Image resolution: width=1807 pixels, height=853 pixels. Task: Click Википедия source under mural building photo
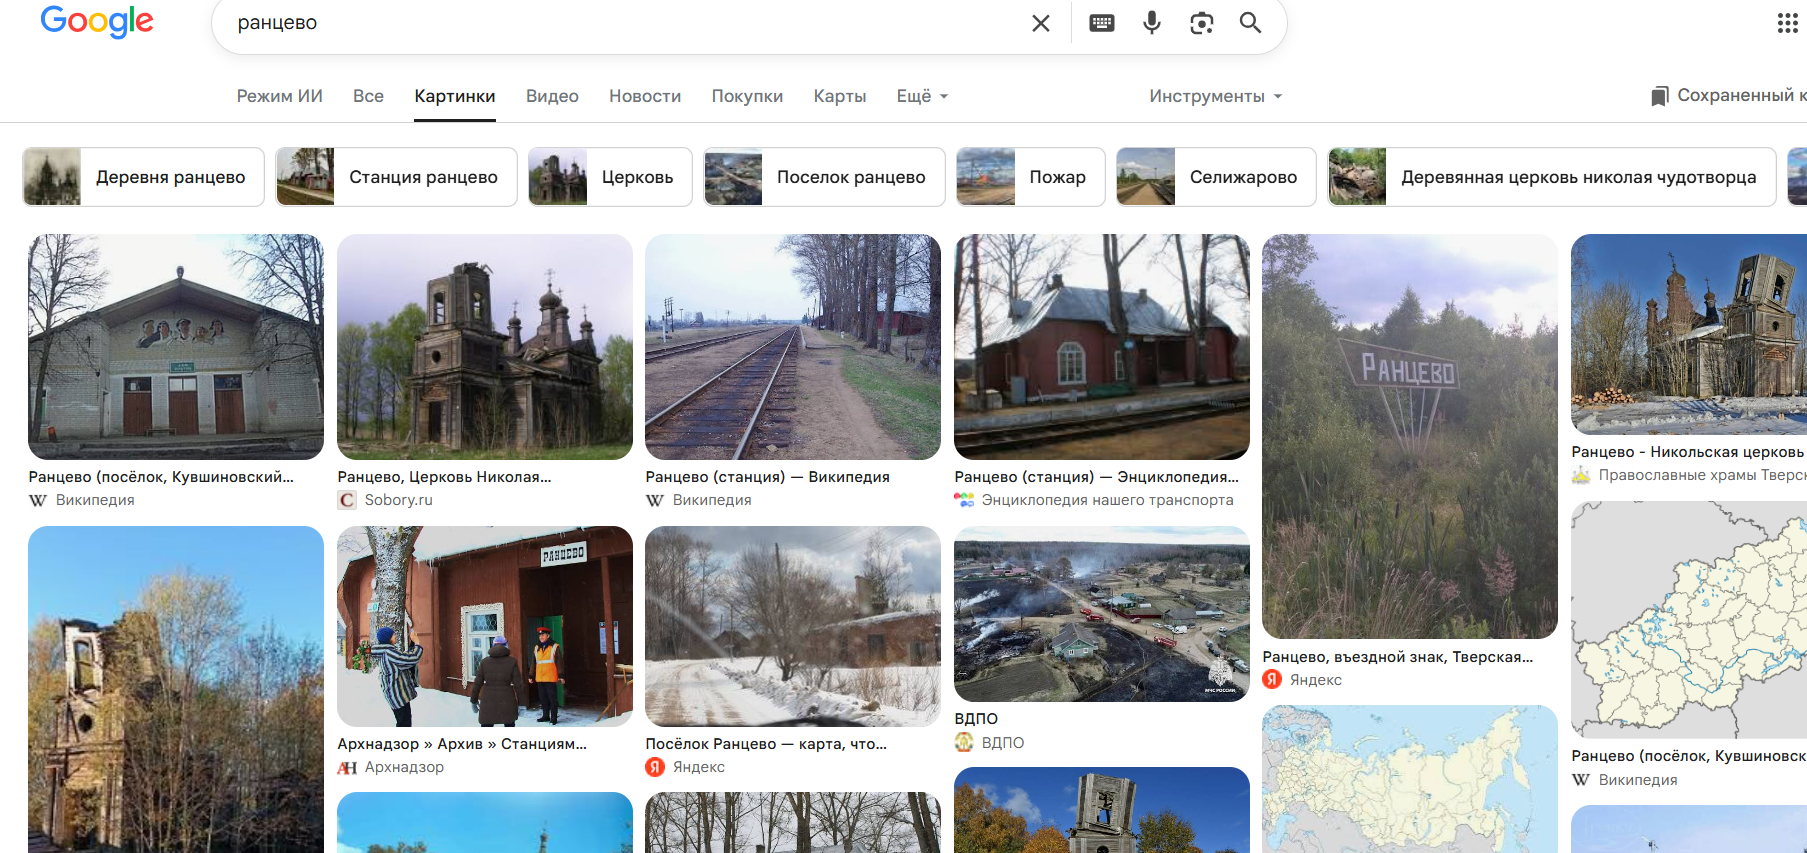click(x=95, y=500)
